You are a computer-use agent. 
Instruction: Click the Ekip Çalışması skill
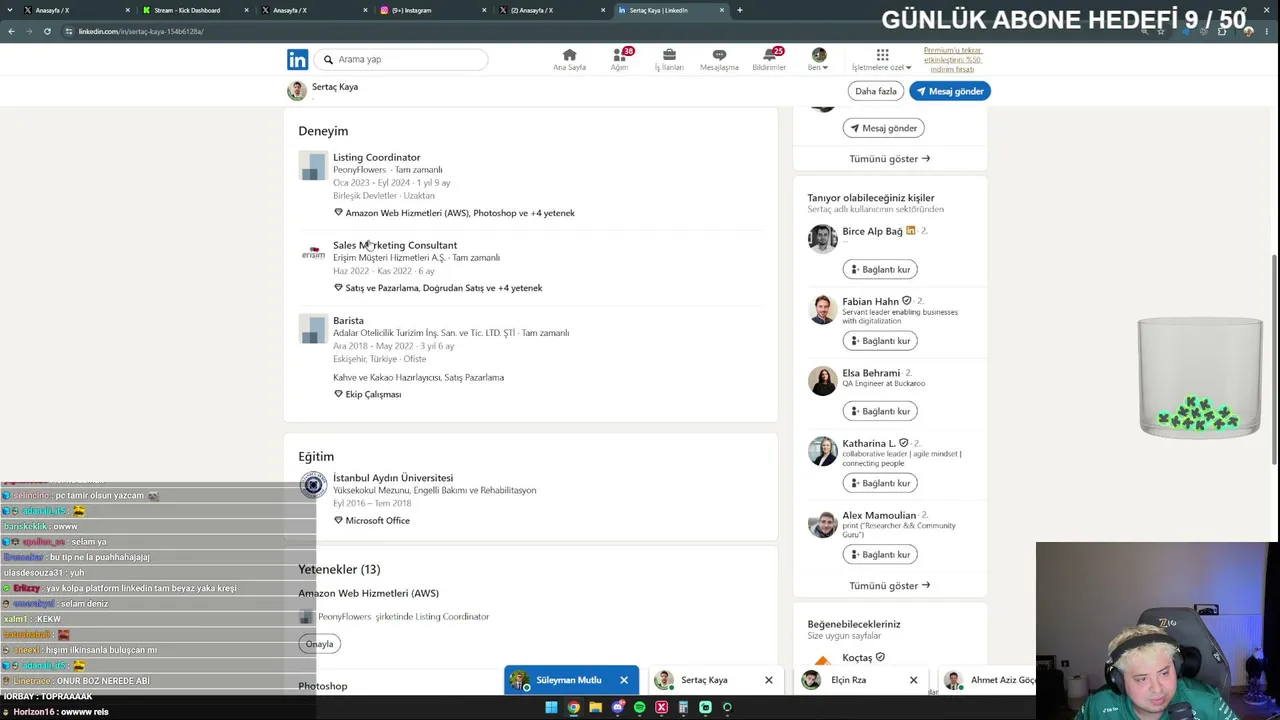[367, 394]
